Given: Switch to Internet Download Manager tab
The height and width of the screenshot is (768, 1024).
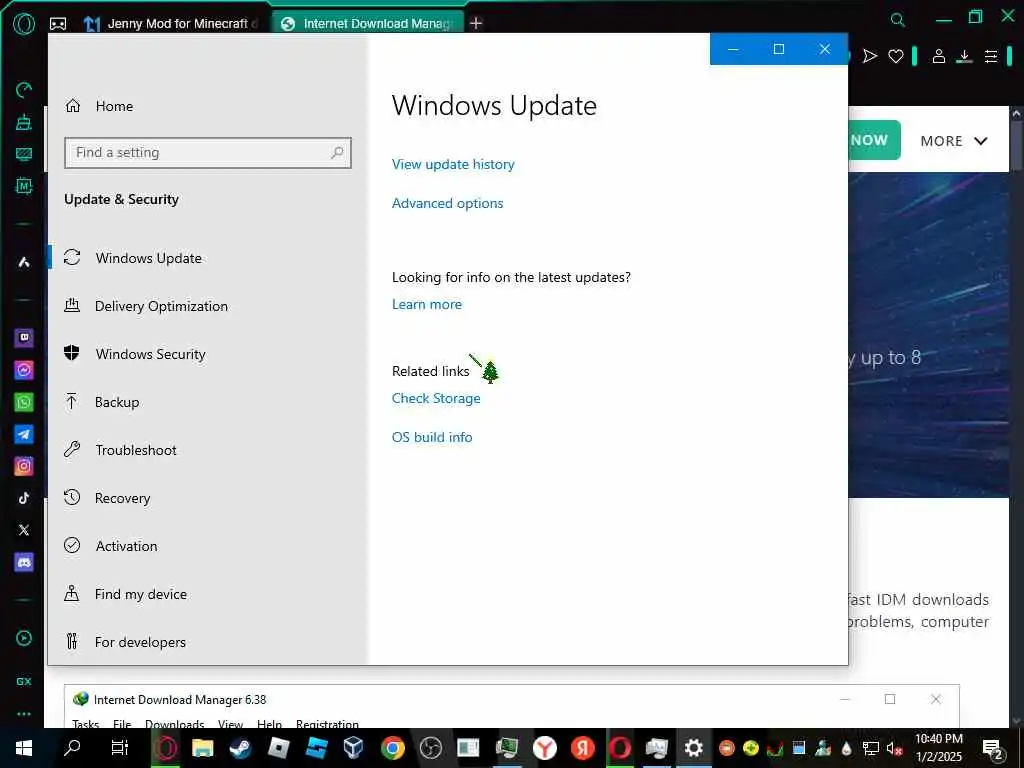Looking at the screenshot, I should pyautogui.click(x=368, y=24).
